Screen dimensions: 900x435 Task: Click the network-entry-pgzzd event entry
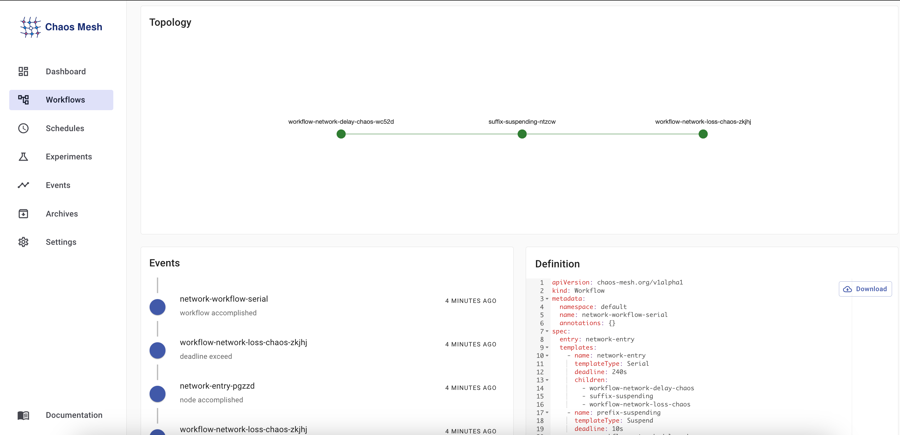(x=217, y=386)
